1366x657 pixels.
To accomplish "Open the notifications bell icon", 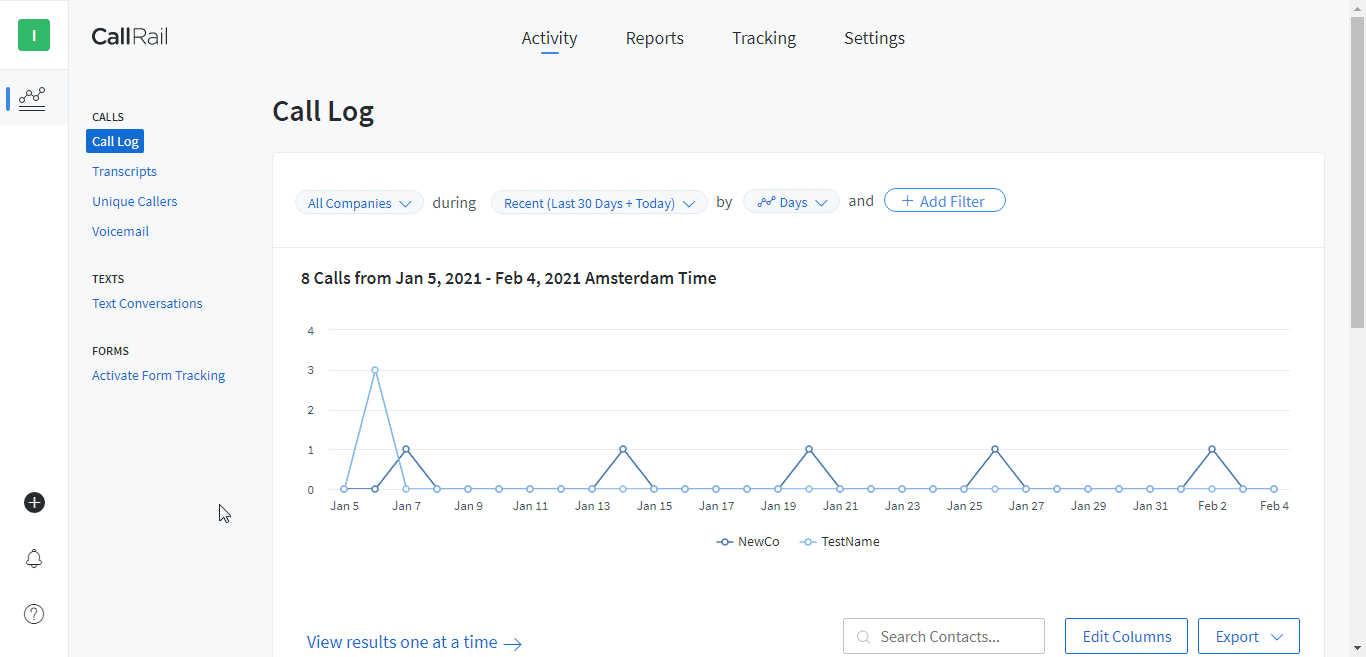I will (x=34, y=558).
